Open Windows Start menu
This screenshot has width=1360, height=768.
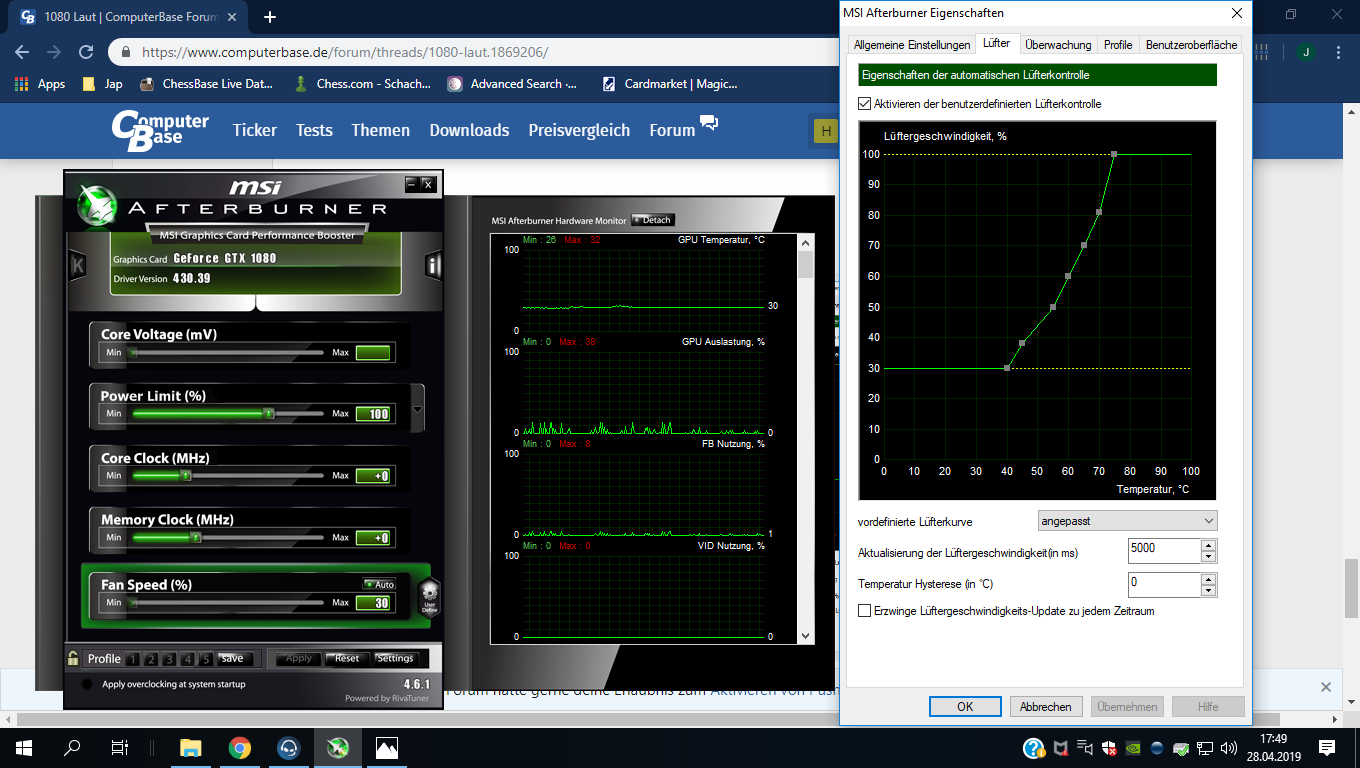coord(24,747)
